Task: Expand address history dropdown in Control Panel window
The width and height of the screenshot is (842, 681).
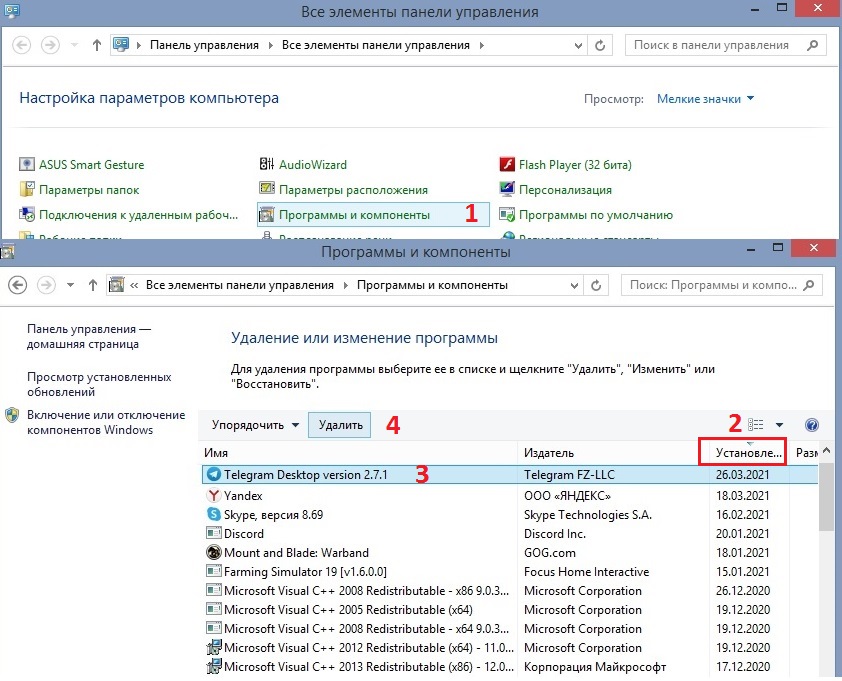Action: (578, 46)
